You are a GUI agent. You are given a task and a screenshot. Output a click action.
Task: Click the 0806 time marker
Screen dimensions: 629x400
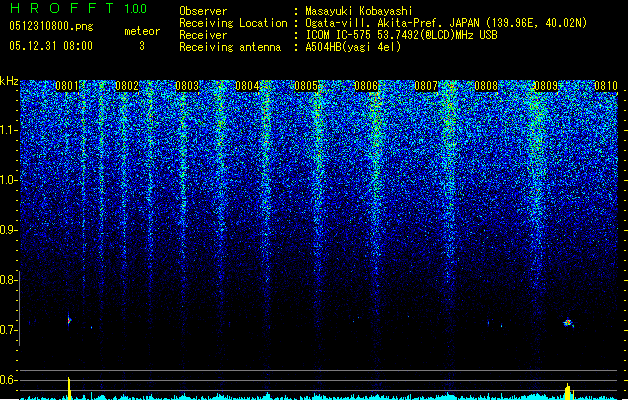tap(366, 86)
